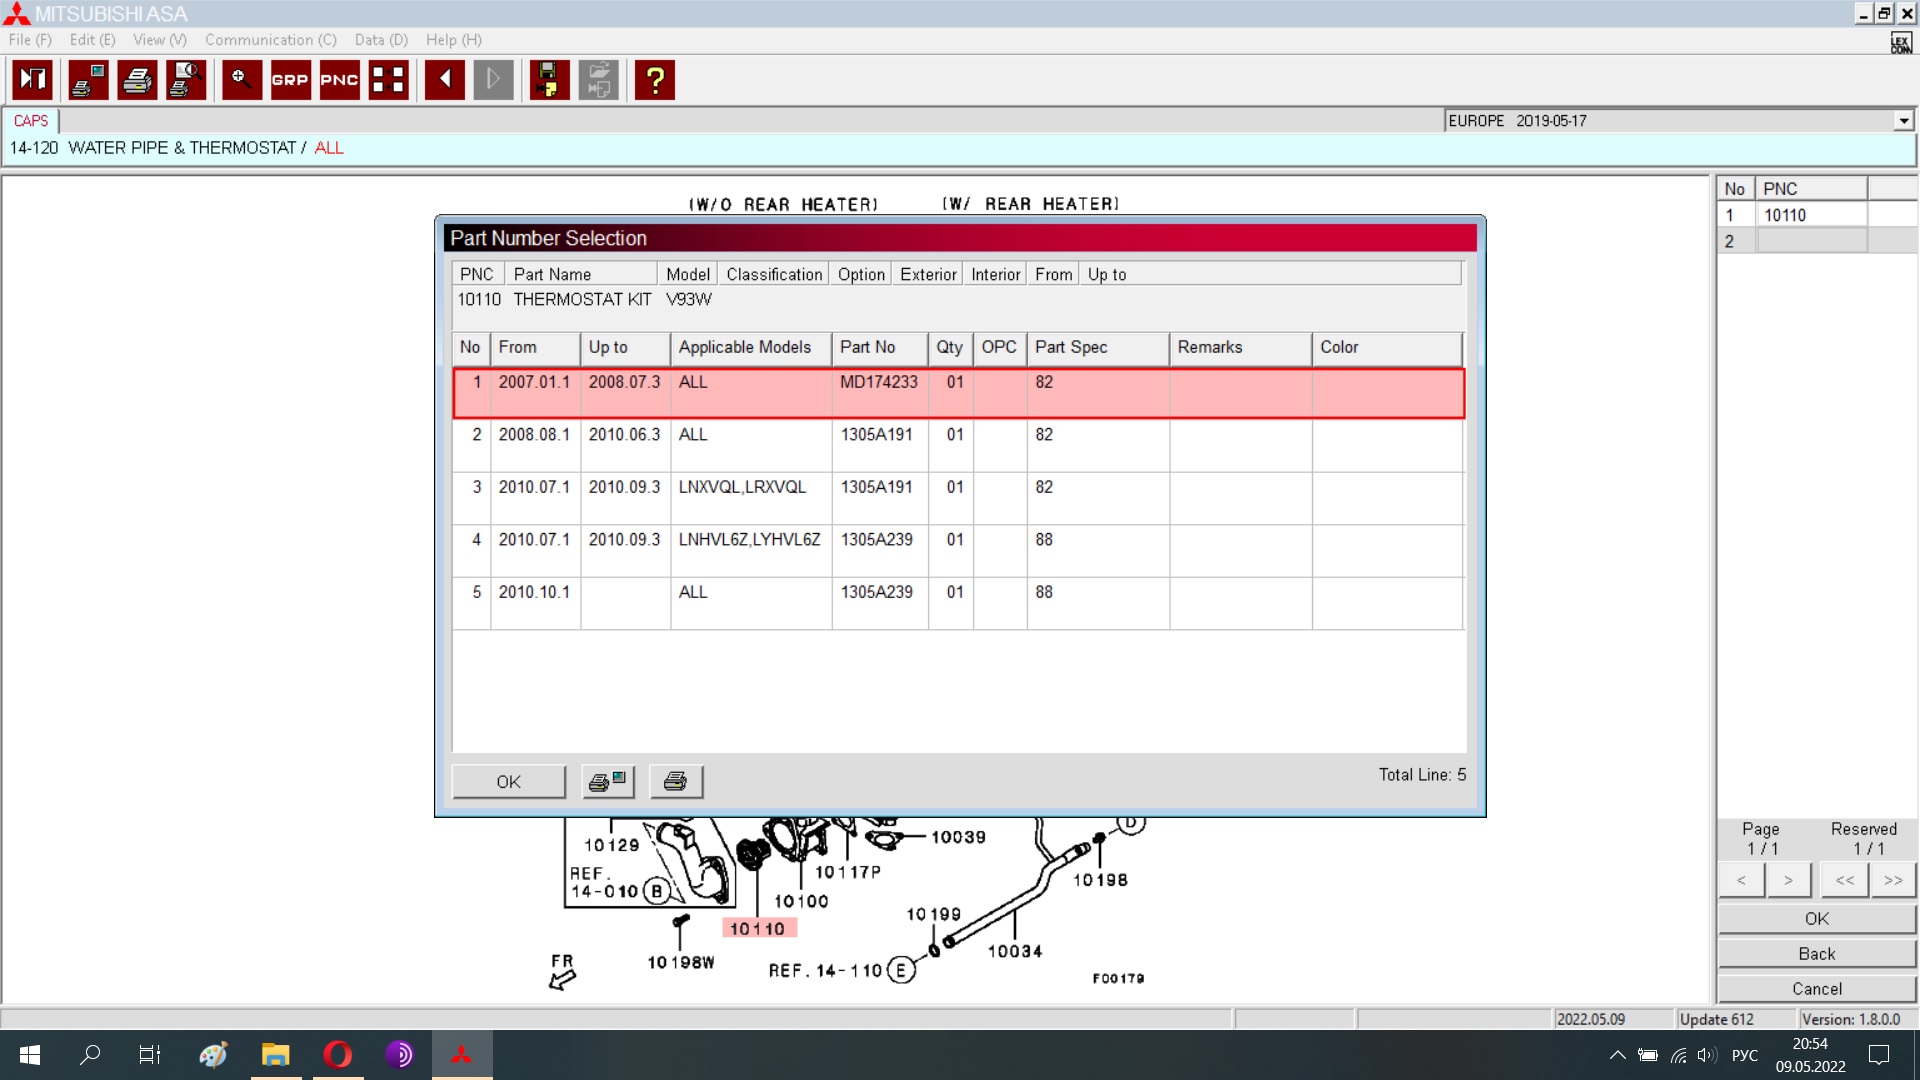
Task: Go back with left arrow icon
Action: (x=444, y=80)
